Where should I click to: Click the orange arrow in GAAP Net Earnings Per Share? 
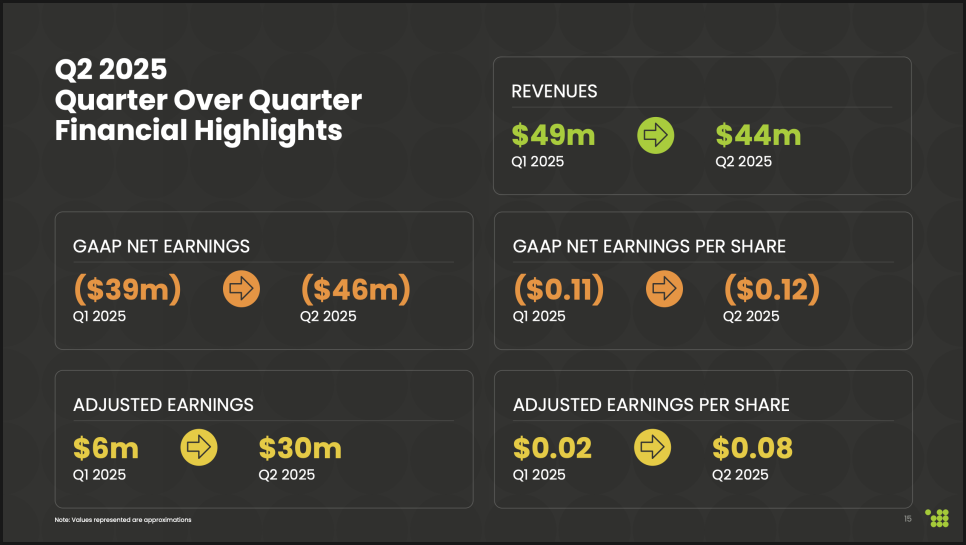664,290
